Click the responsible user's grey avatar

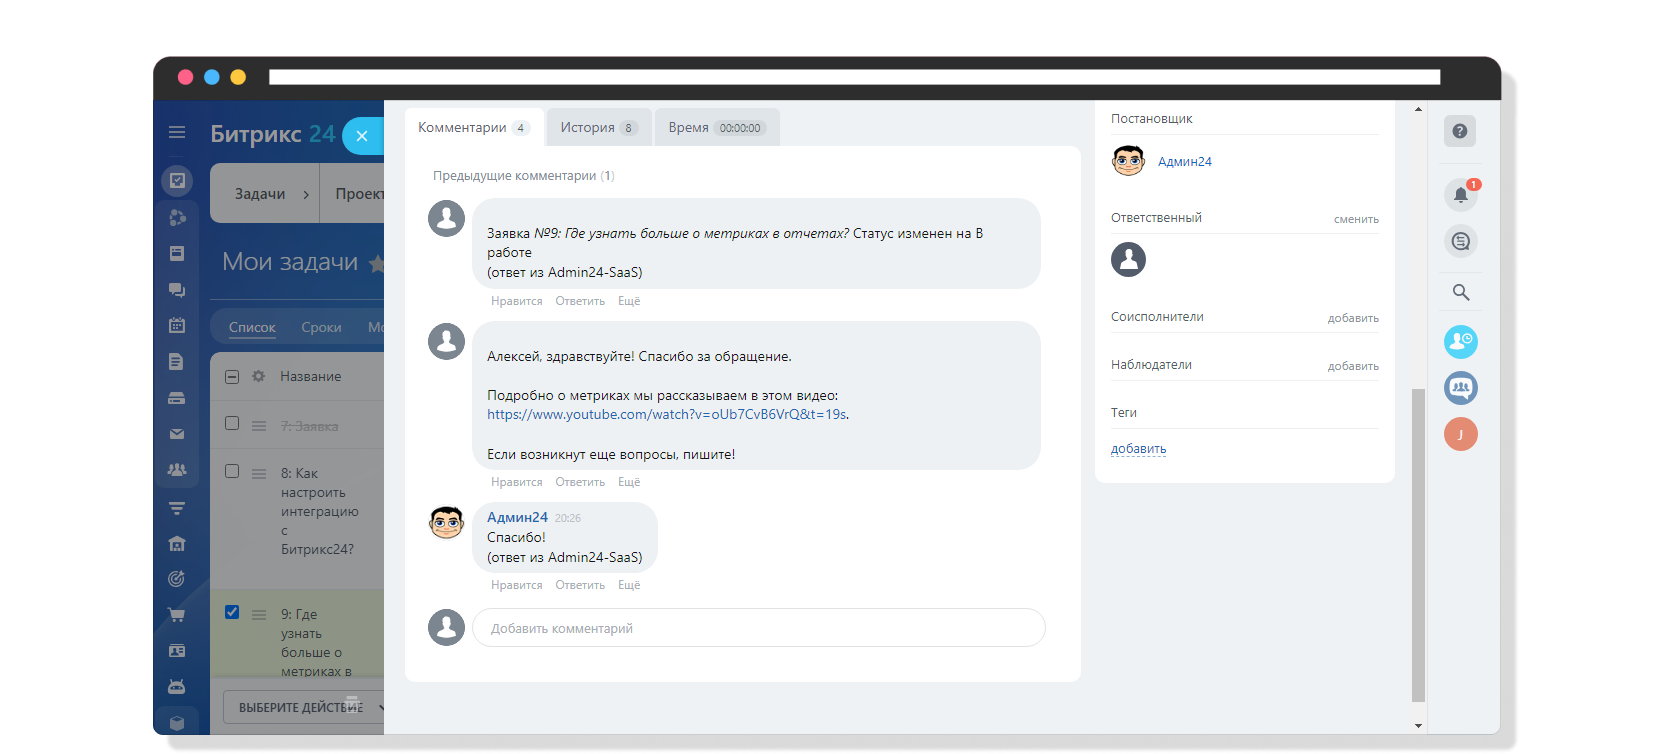[x=1129, y=260]
